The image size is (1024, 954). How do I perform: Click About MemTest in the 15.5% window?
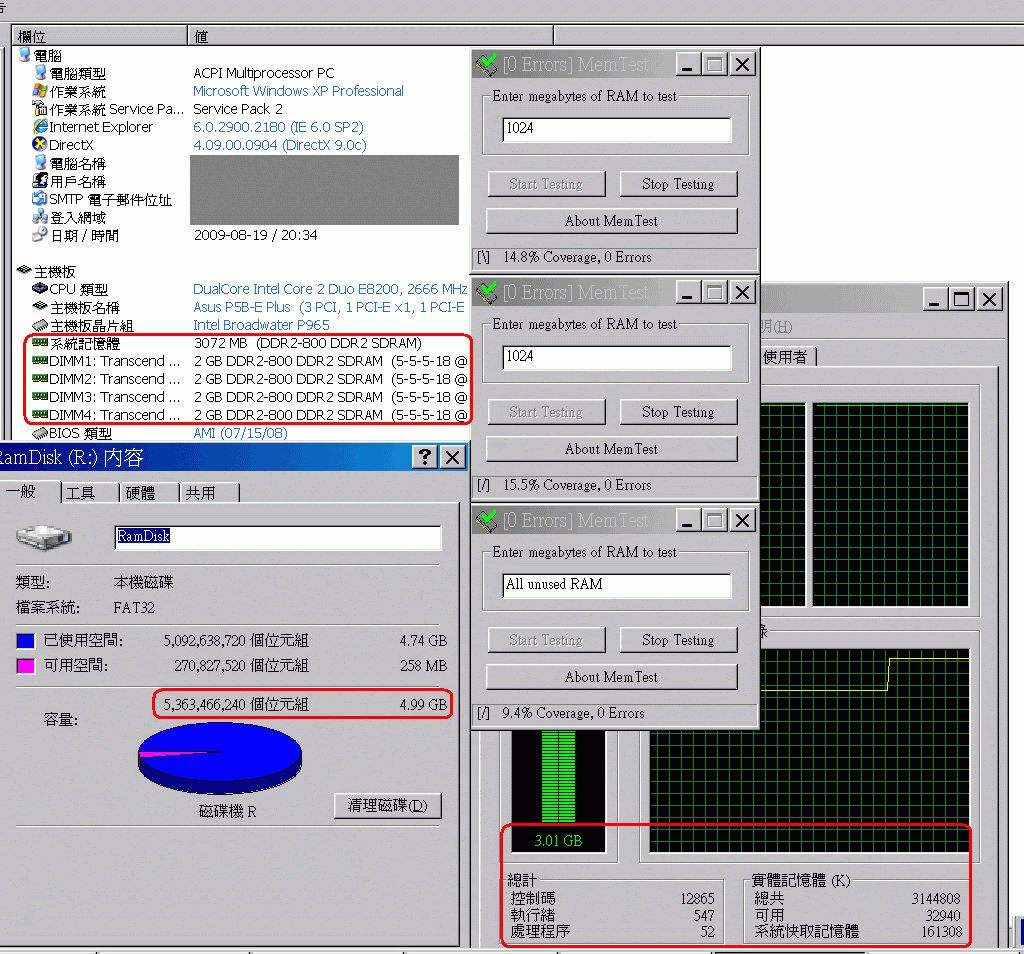(x=611, y=449)
